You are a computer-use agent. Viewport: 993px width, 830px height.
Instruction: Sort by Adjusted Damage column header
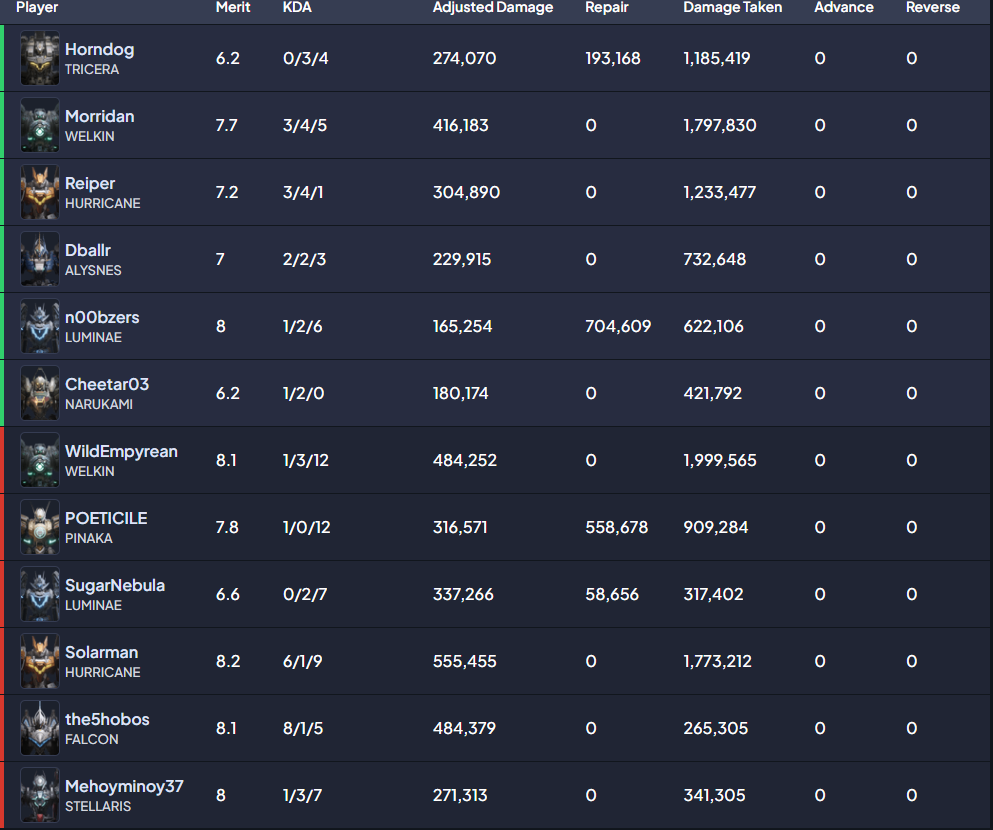[493, 8]
